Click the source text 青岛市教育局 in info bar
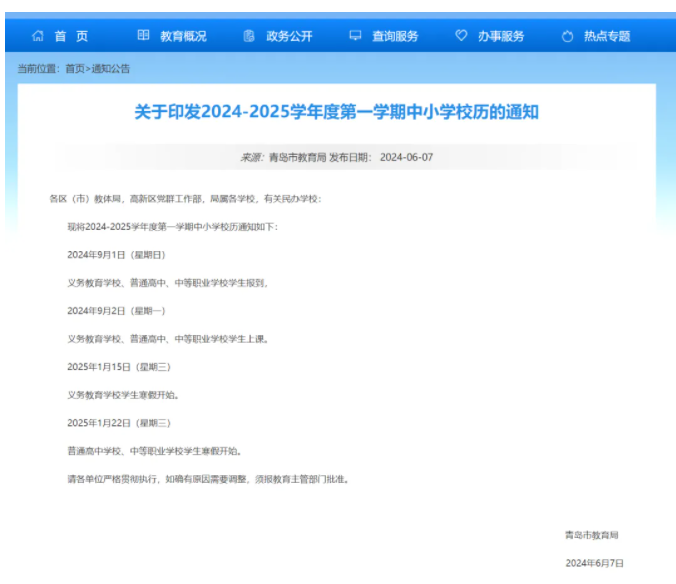The width and height of the screenshot is (676, 584). pyautogui.click(x=297, y=157)
